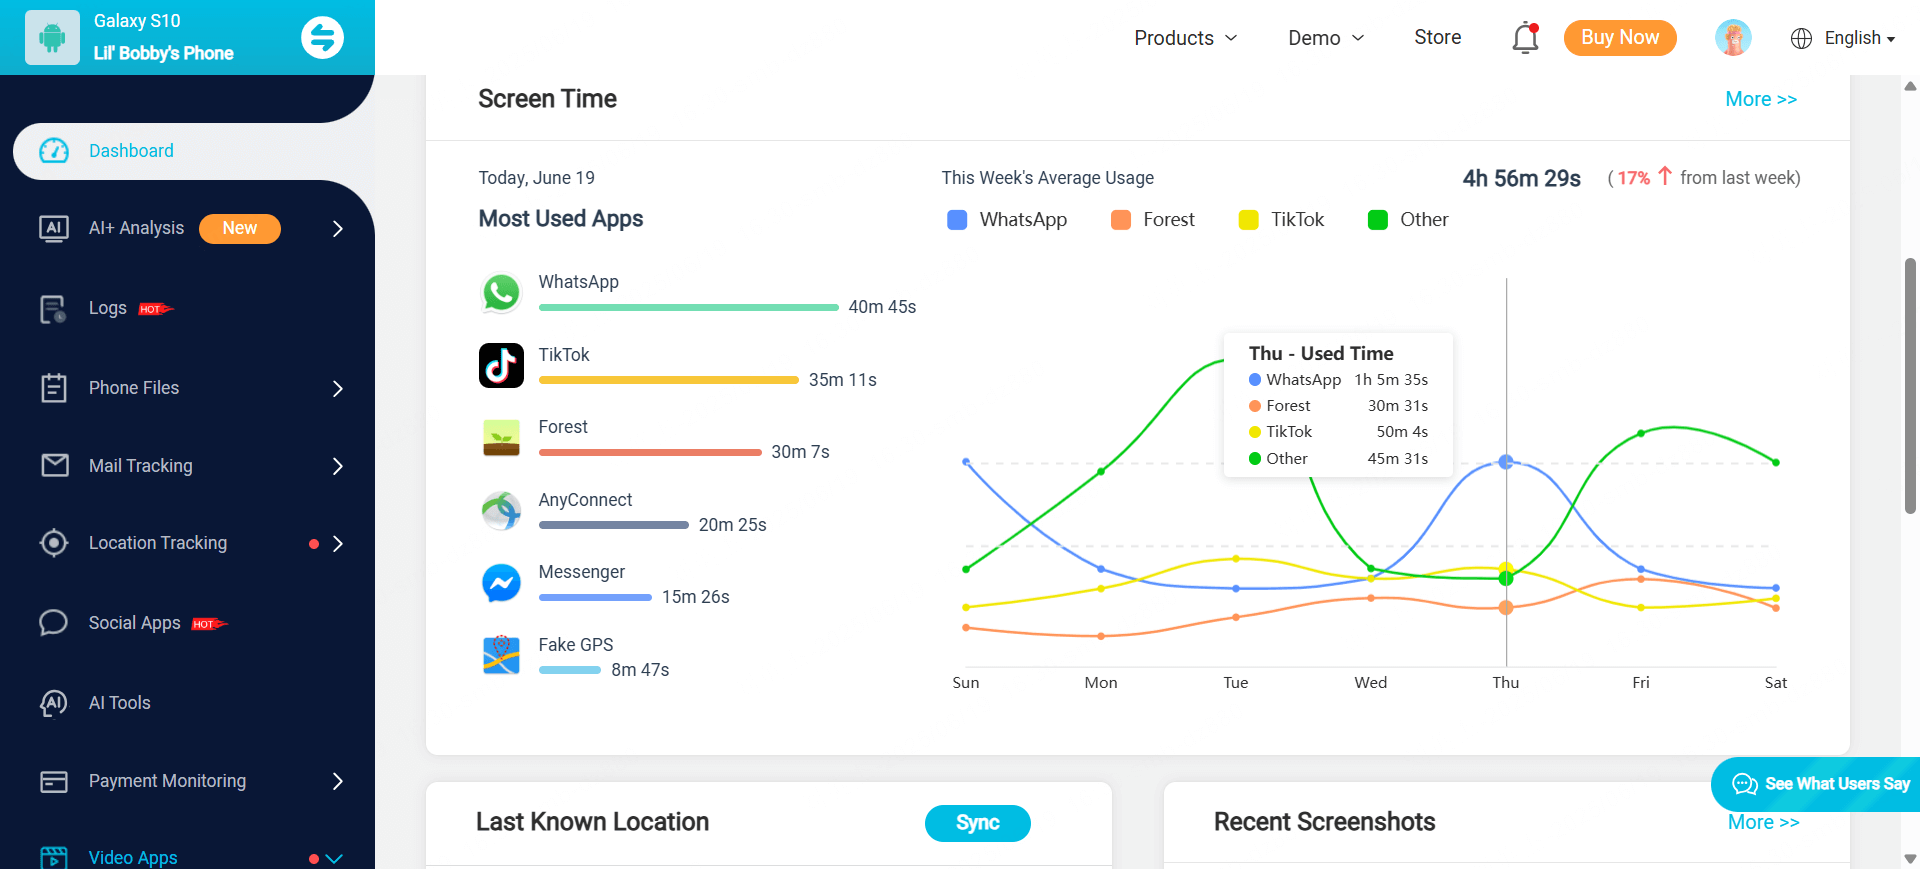Click Forest usage progress bar
Screen dimensions: 1920x869
650,453
